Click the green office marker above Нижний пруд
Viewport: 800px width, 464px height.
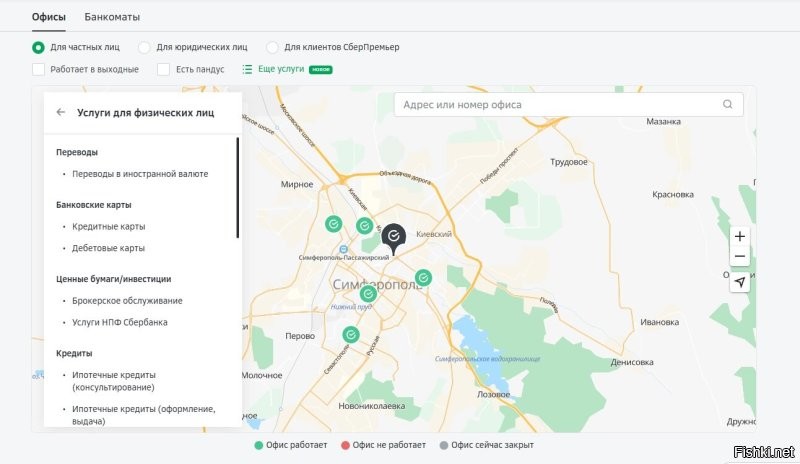click(x=368, y=294)
